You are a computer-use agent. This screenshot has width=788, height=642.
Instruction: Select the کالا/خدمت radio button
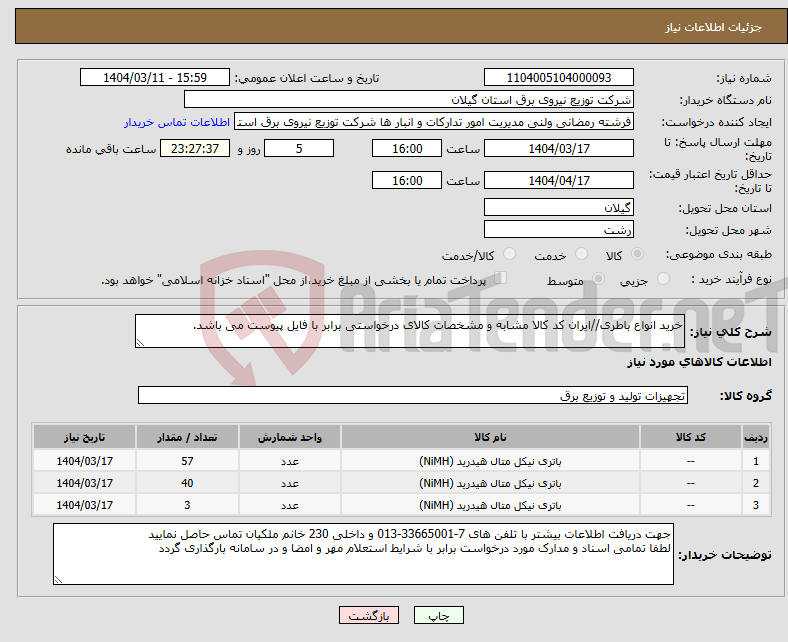[x=510, y=254]
